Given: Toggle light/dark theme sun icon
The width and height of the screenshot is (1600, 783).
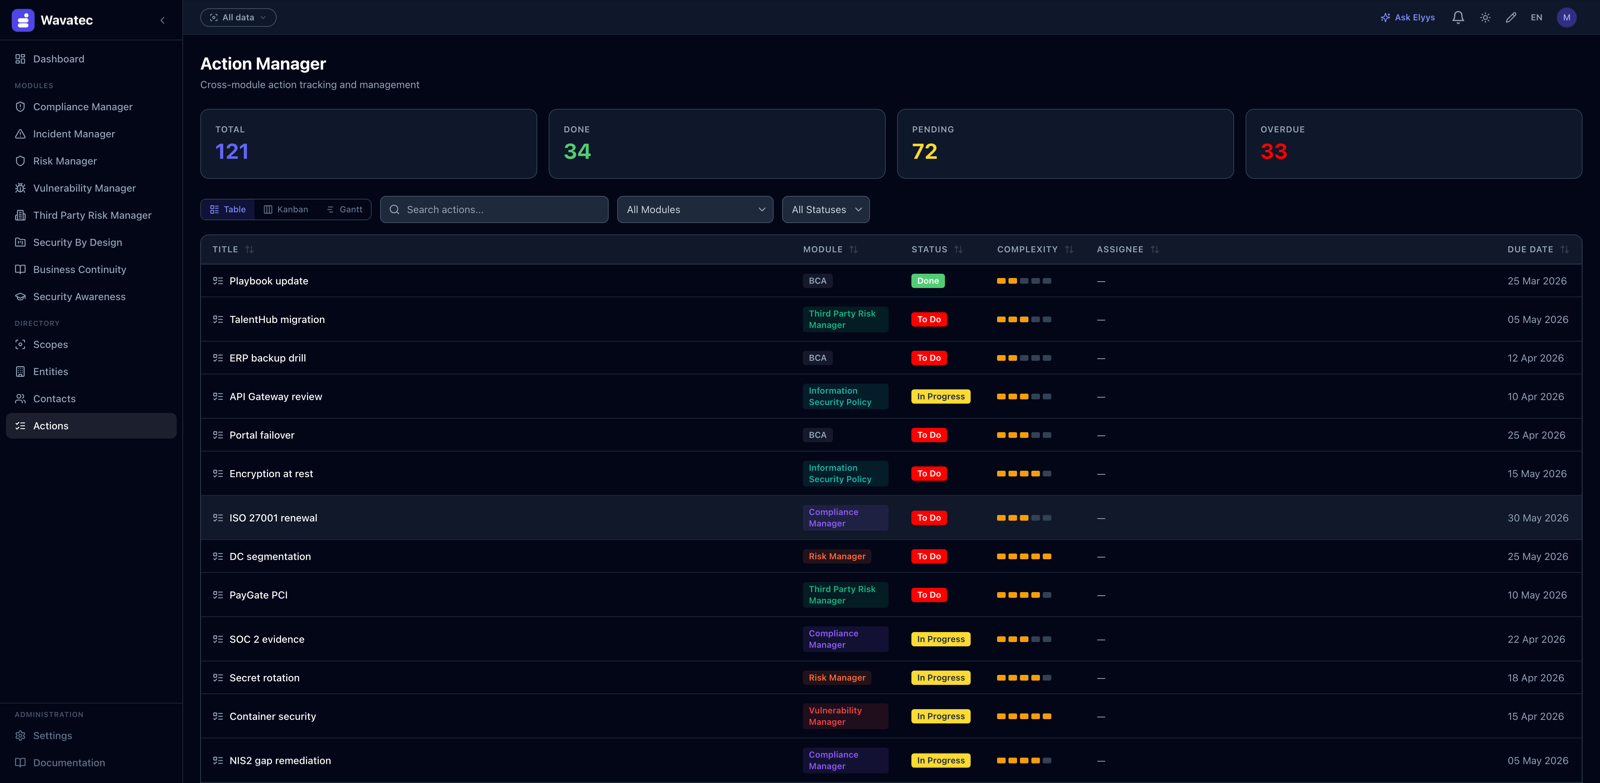Looking at the screenshot, I should click(x=1485, y=17).
